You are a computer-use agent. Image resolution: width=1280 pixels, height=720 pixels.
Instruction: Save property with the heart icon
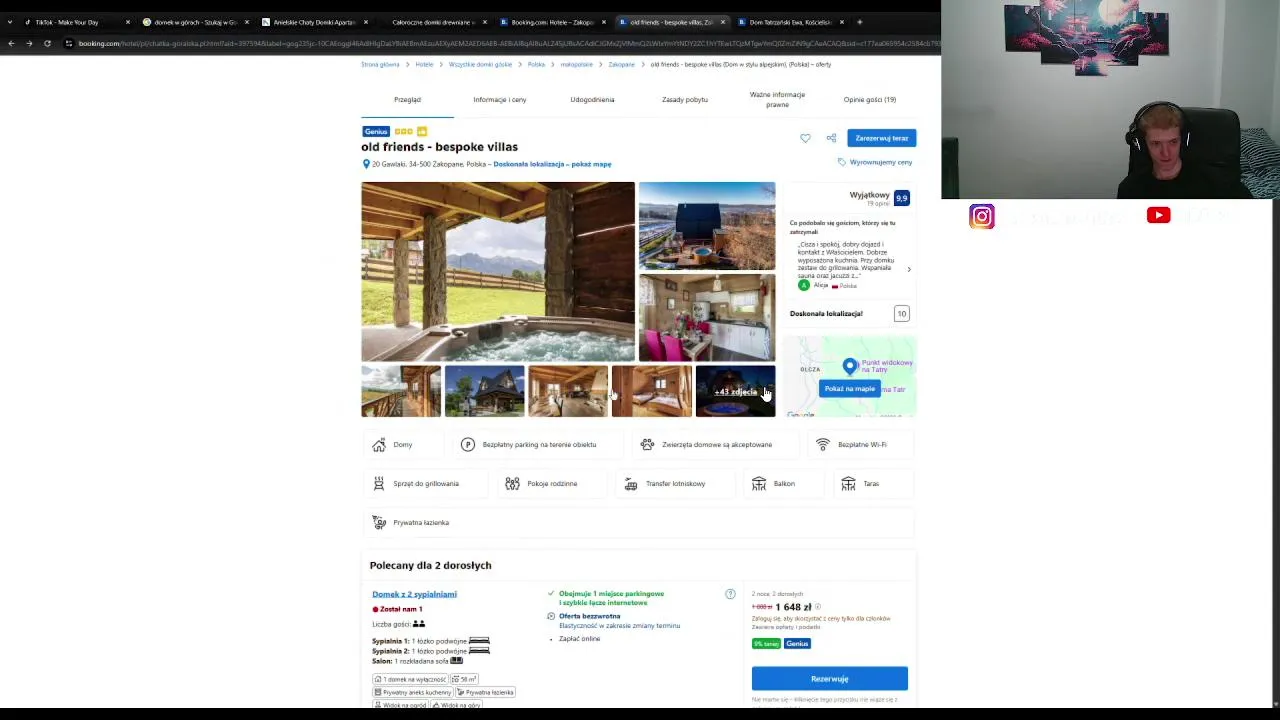click(805, 138)
